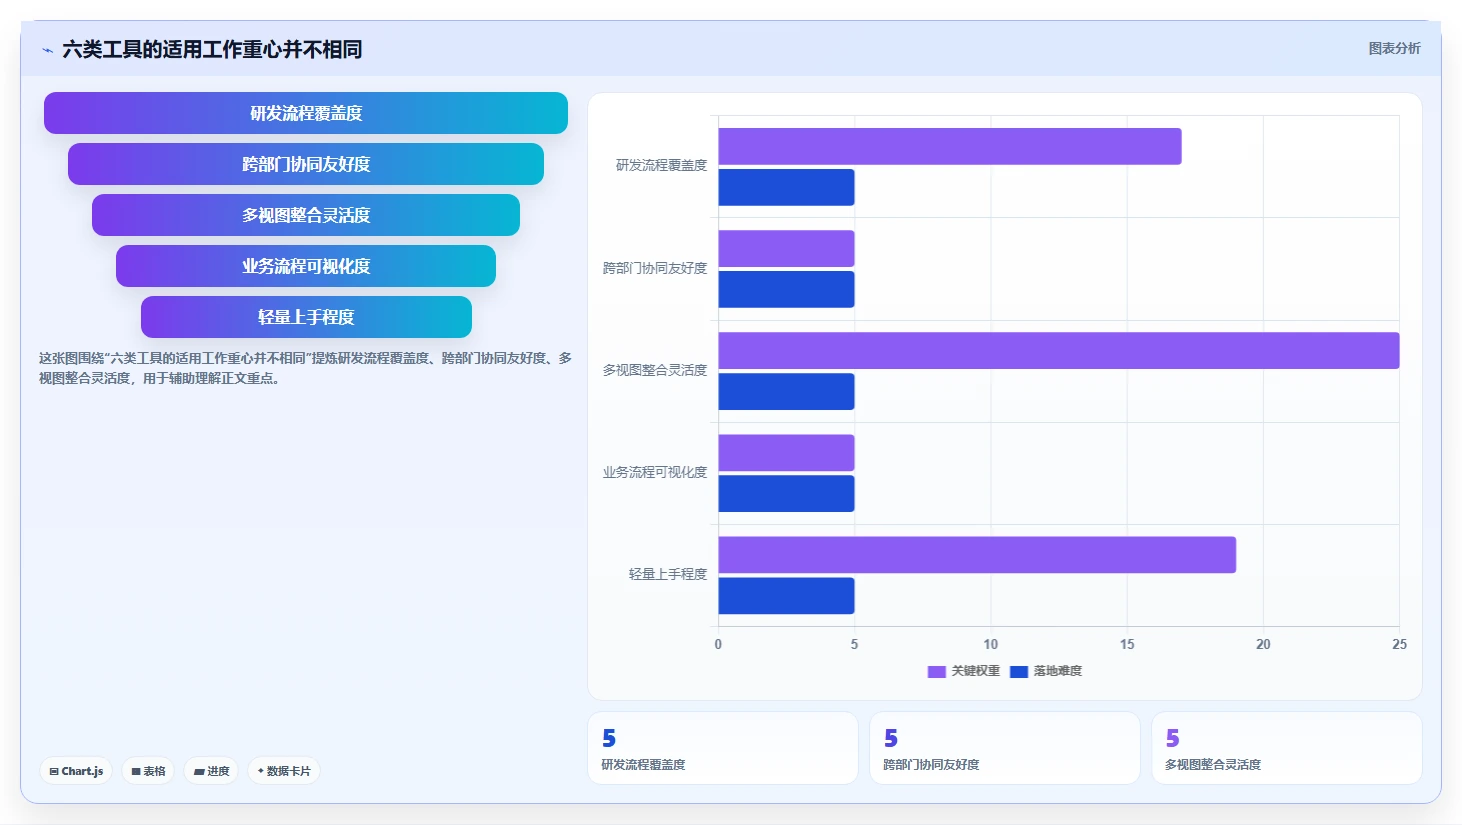Click the 图表分析 label in header
Screen dimensions: 1462x825
1394,48
